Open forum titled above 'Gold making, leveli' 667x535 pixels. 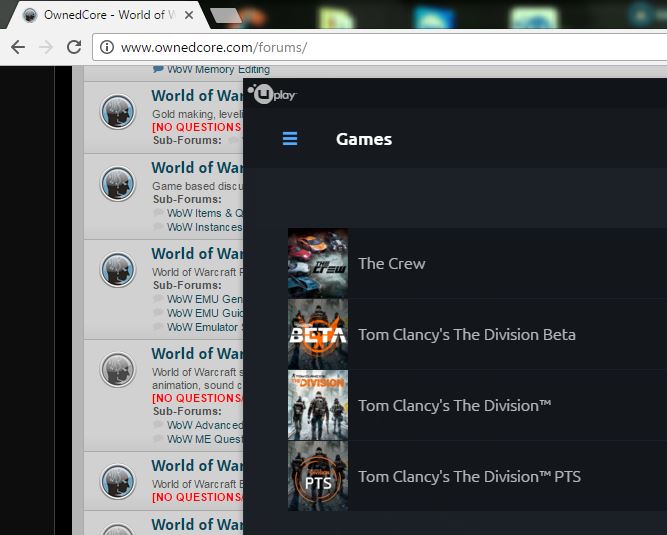tap(197, 96)
